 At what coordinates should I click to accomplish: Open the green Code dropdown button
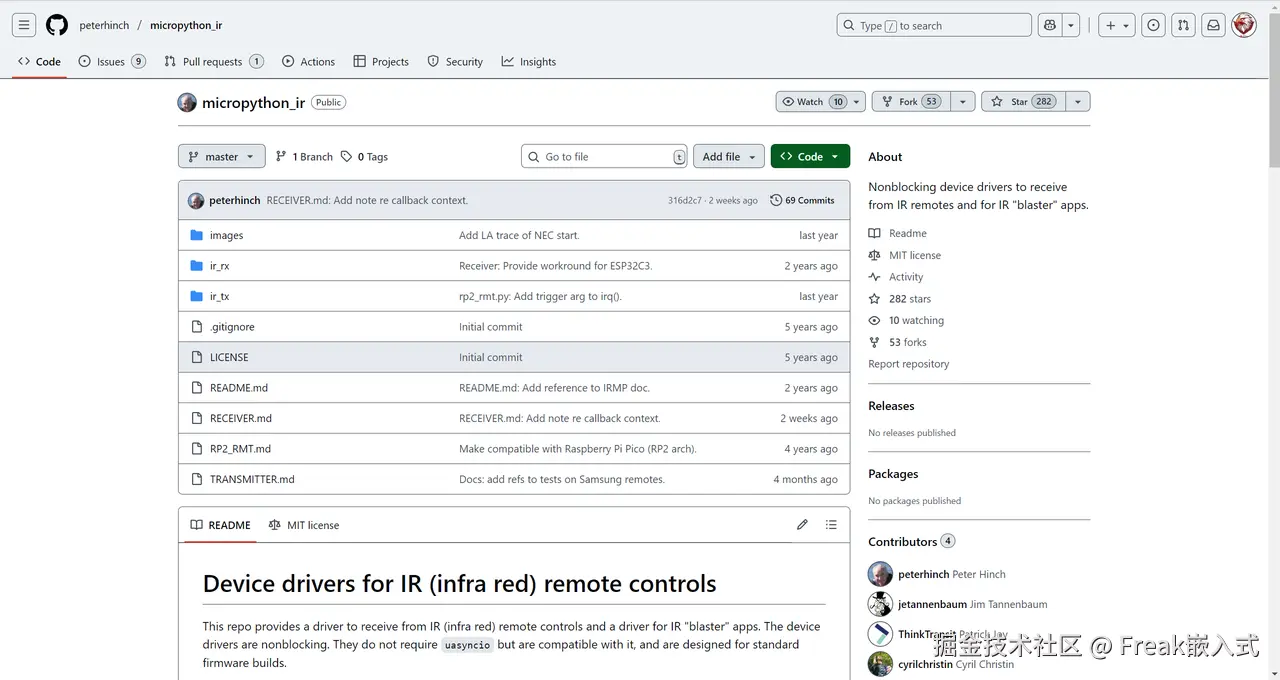click(x=810, y=157)
